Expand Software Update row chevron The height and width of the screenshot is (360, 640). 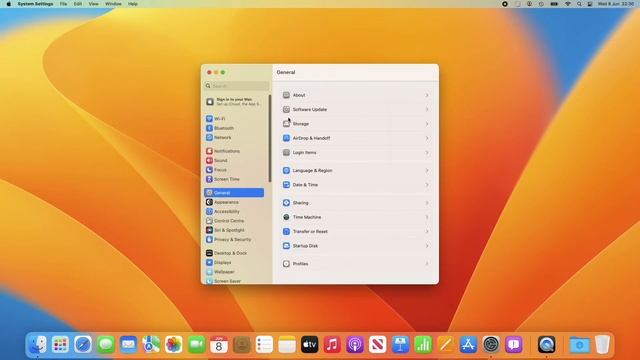427,109
